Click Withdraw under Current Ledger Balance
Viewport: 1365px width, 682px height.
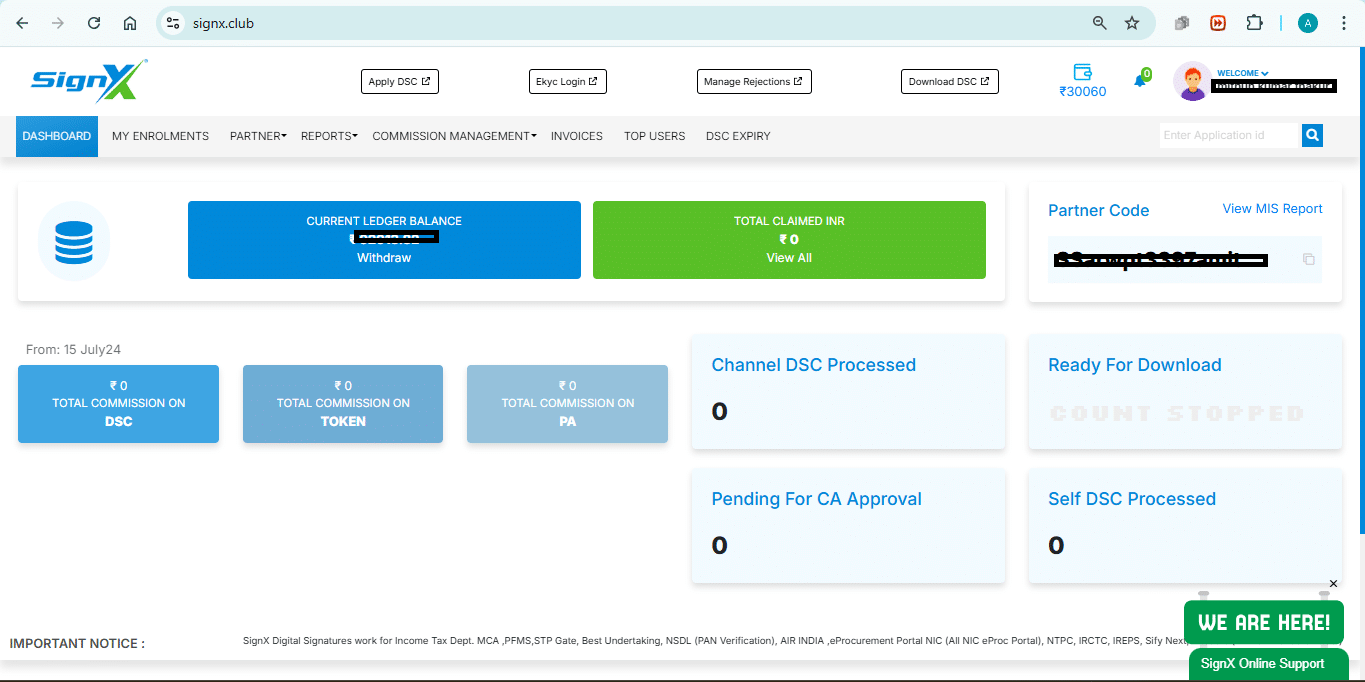pyautogui.click(x=383, y=257)
